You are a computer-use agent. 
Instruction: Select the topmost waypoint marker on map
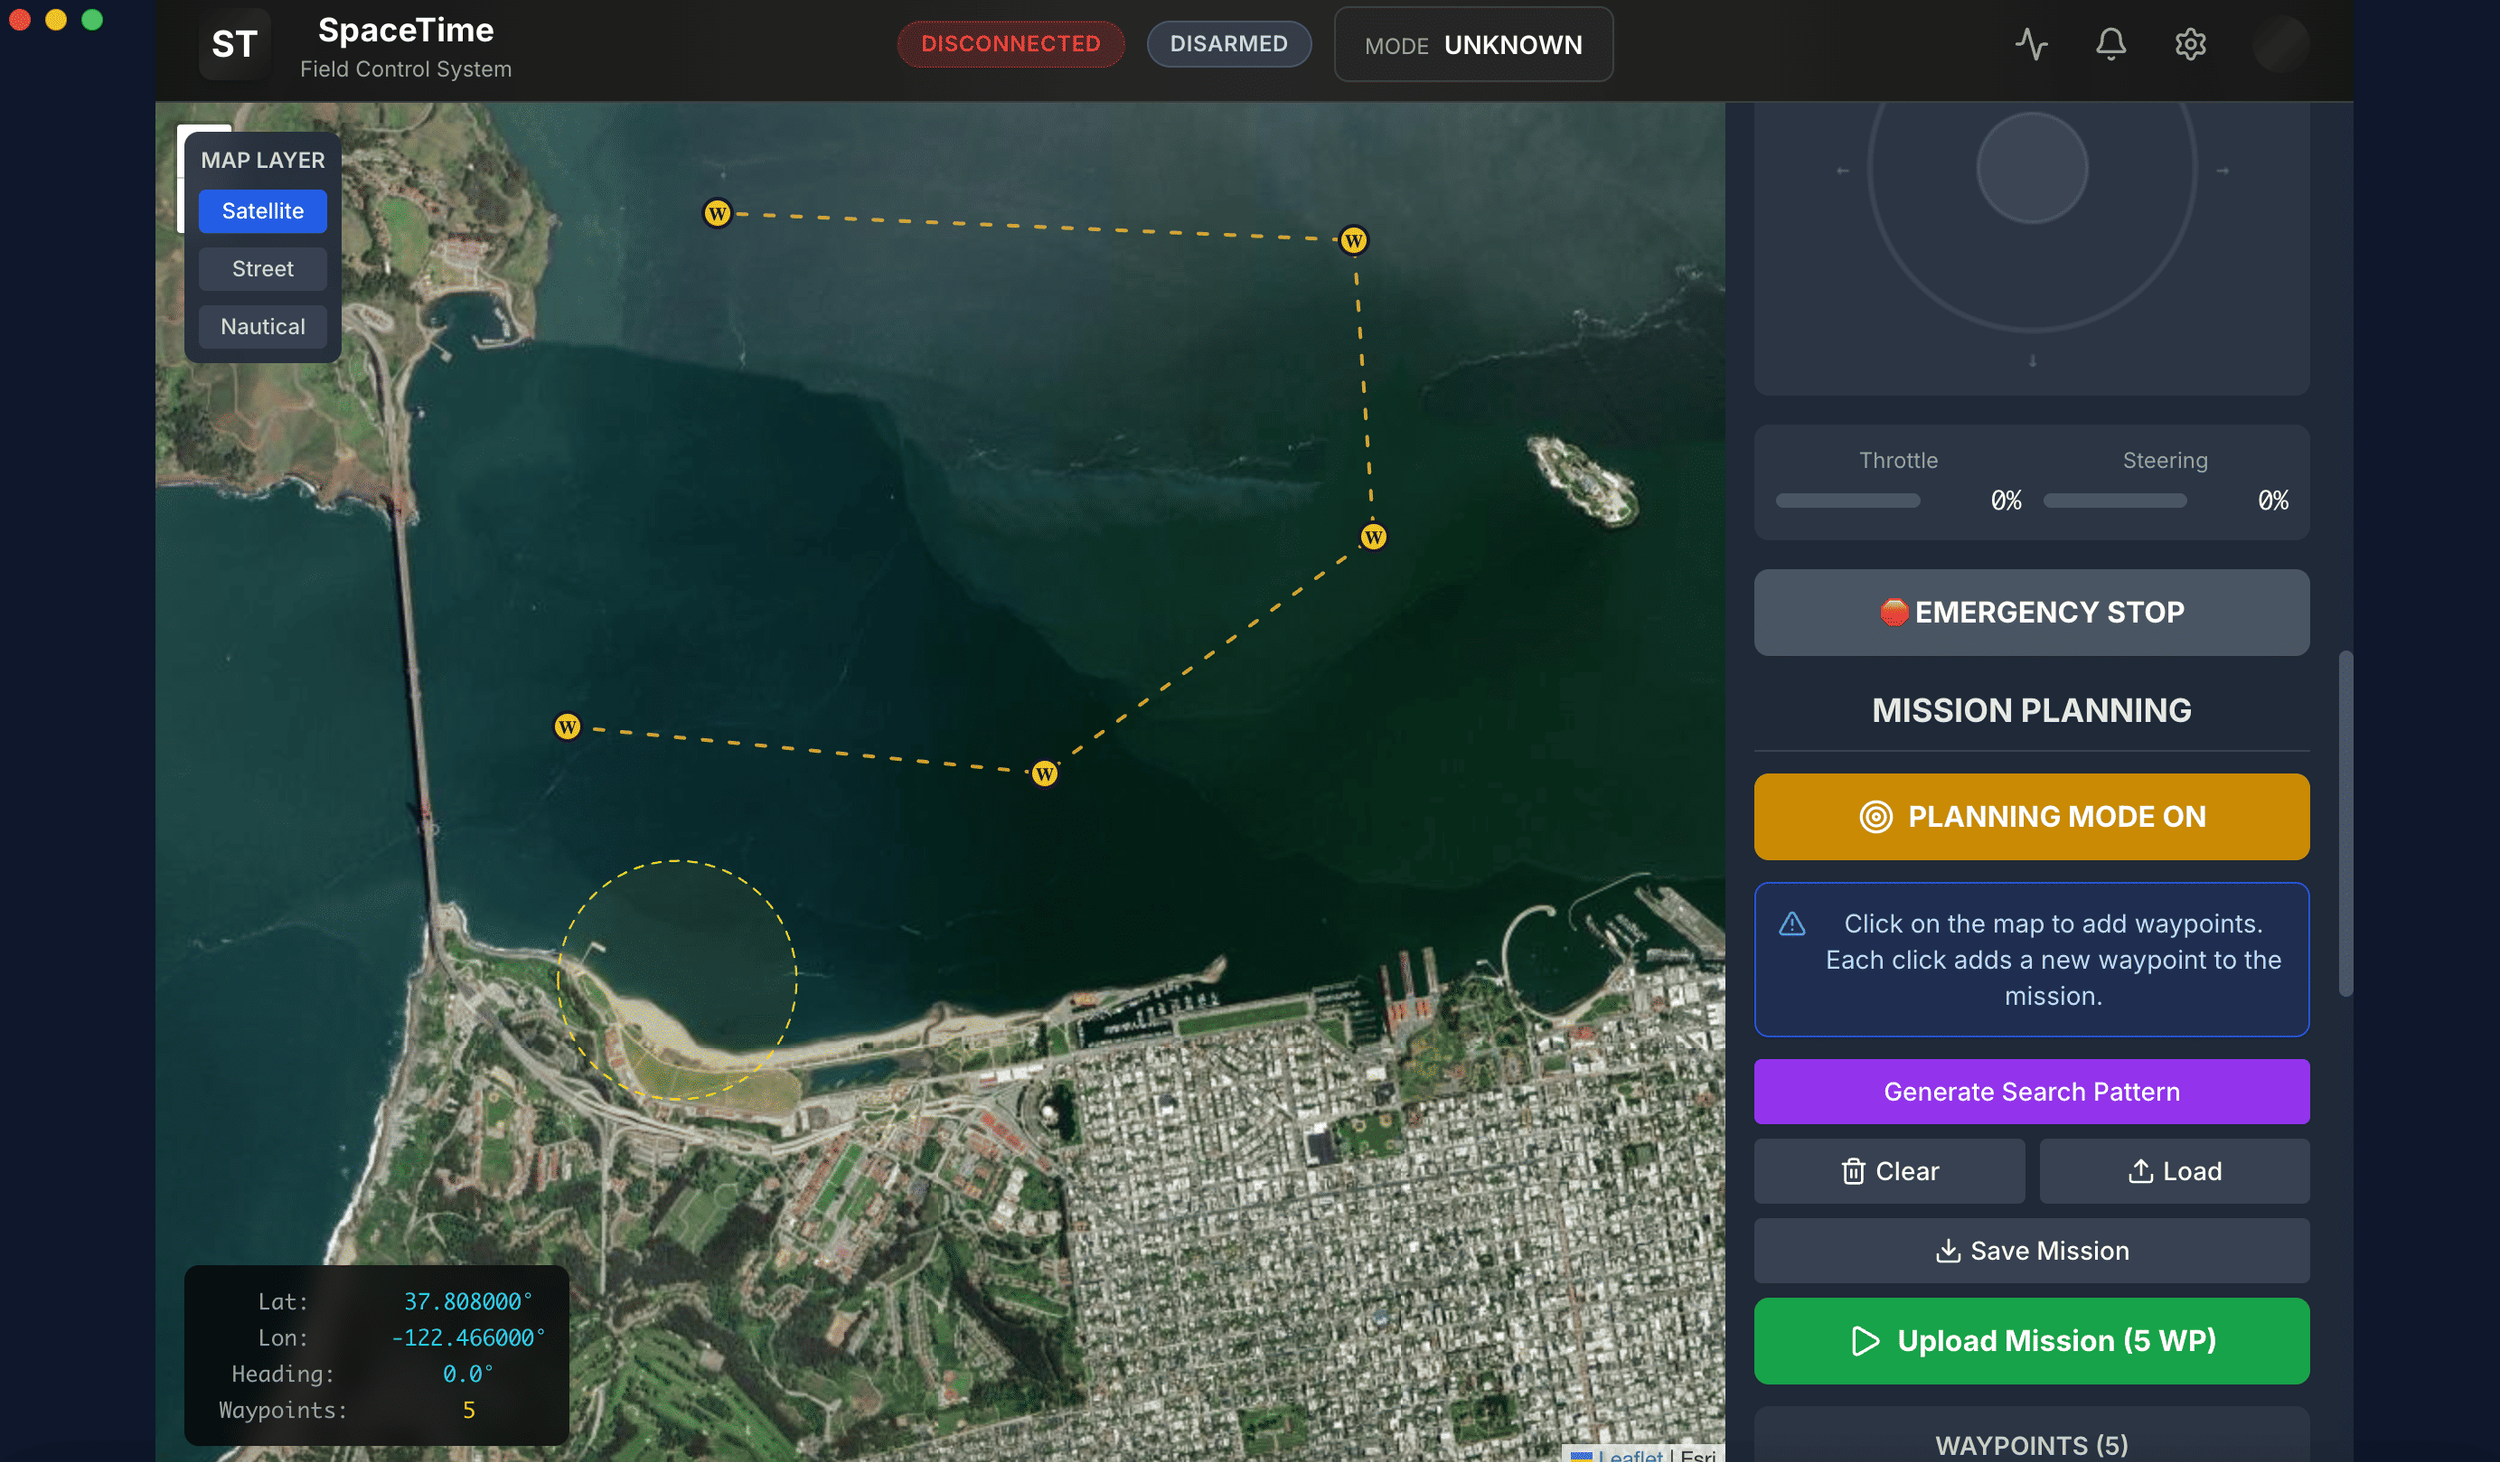[716, 213]
